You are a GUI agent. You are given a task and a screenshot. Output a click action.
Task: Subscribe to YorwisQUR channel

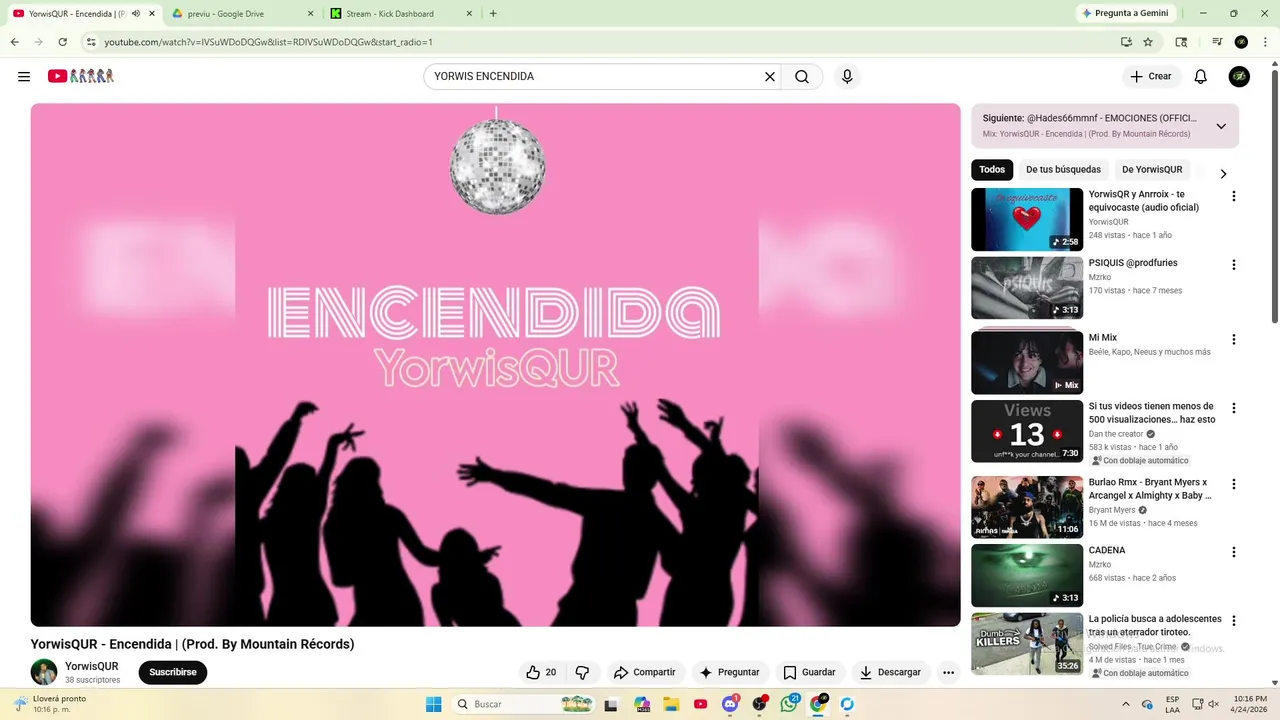(173, 672)
